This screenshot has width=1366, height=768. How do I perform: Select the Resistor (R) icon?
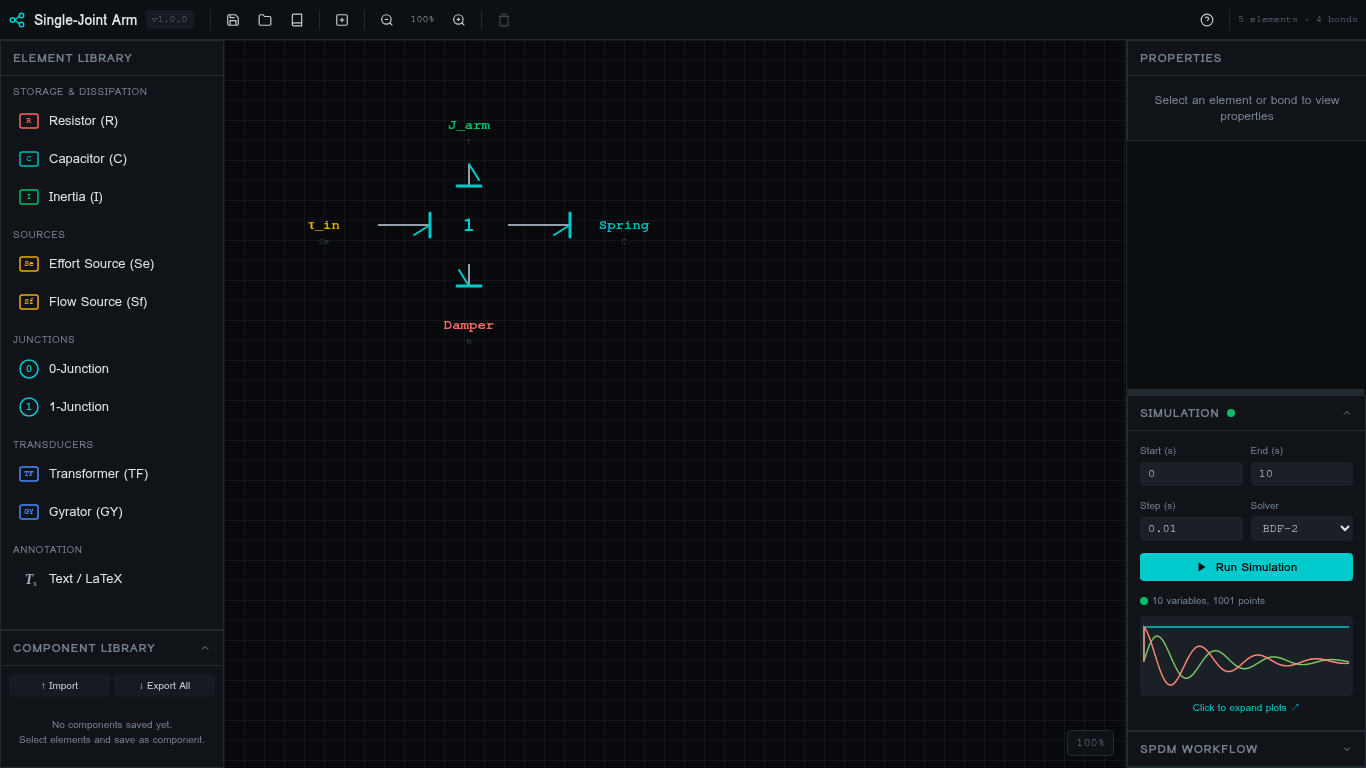(29, 121)
